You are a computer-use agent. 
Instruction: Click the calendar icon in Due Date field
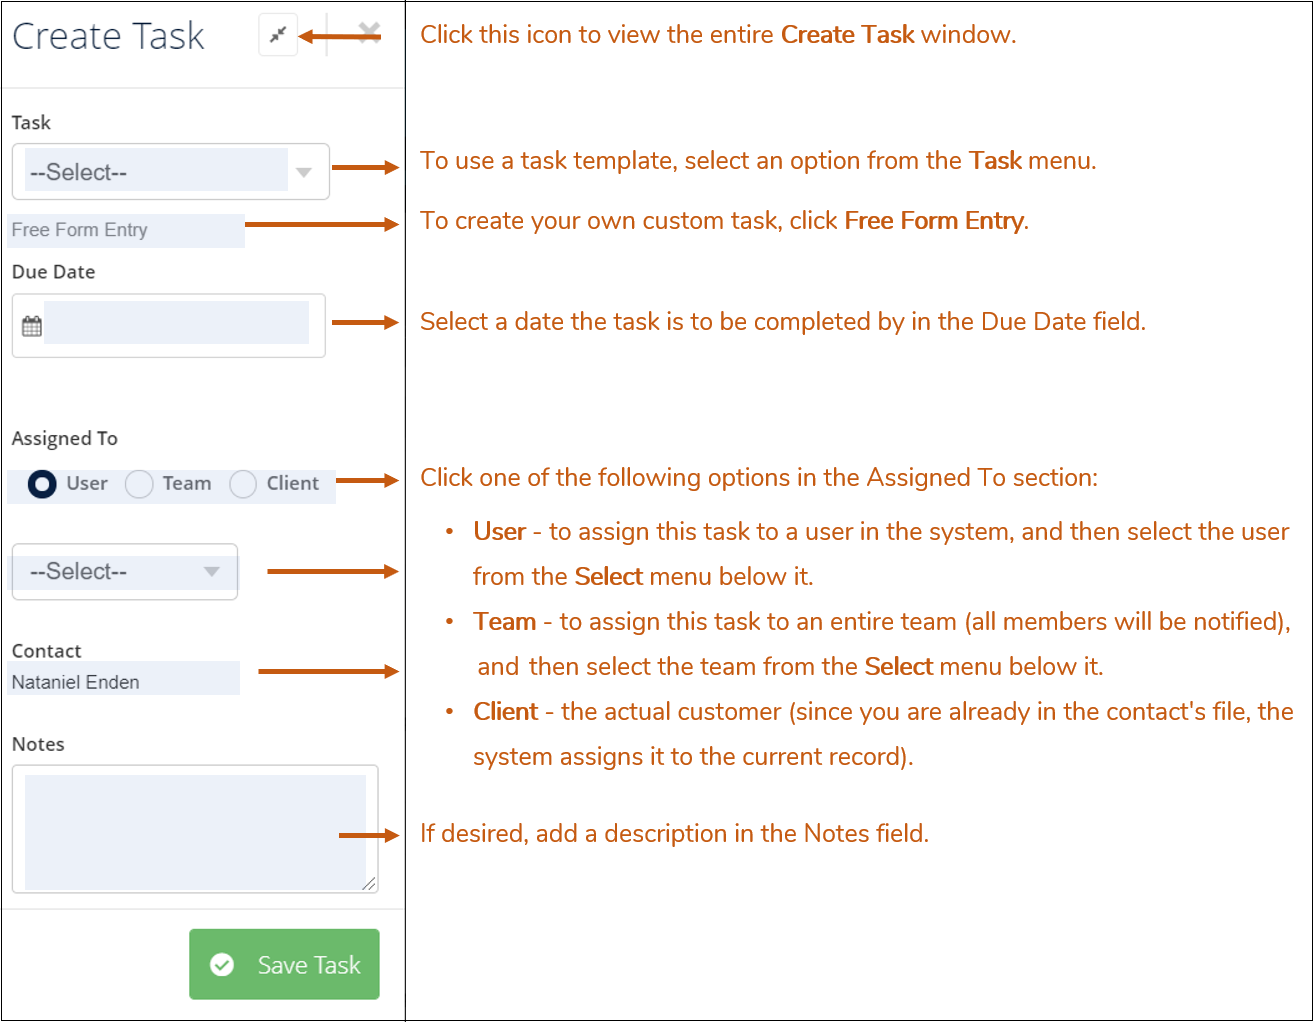point(31,324)
